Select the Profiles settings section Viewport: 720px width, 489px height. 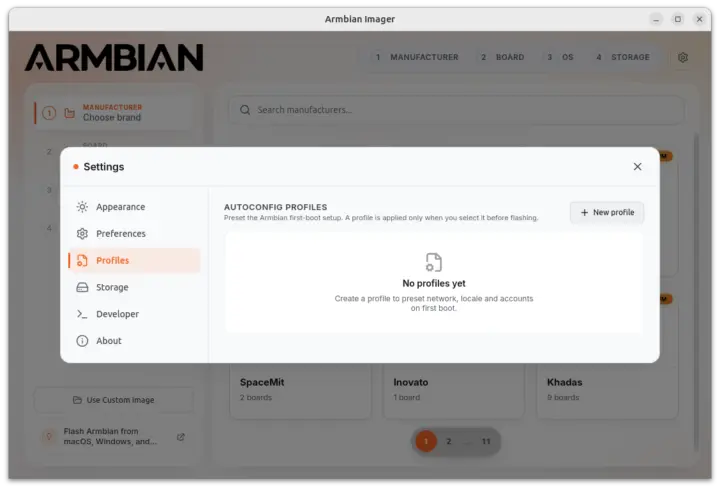click(134, 260)
